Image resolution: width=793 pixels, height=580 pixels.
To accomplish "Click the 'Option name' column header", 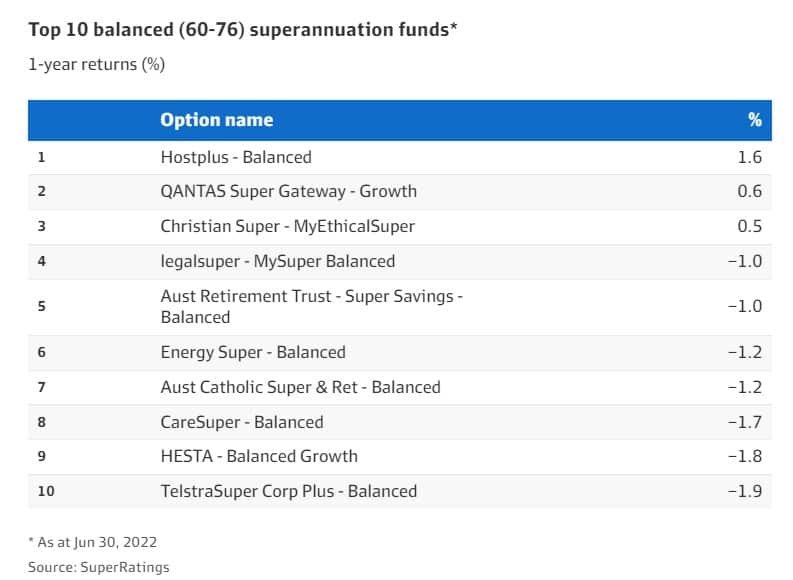I will 216,120.
